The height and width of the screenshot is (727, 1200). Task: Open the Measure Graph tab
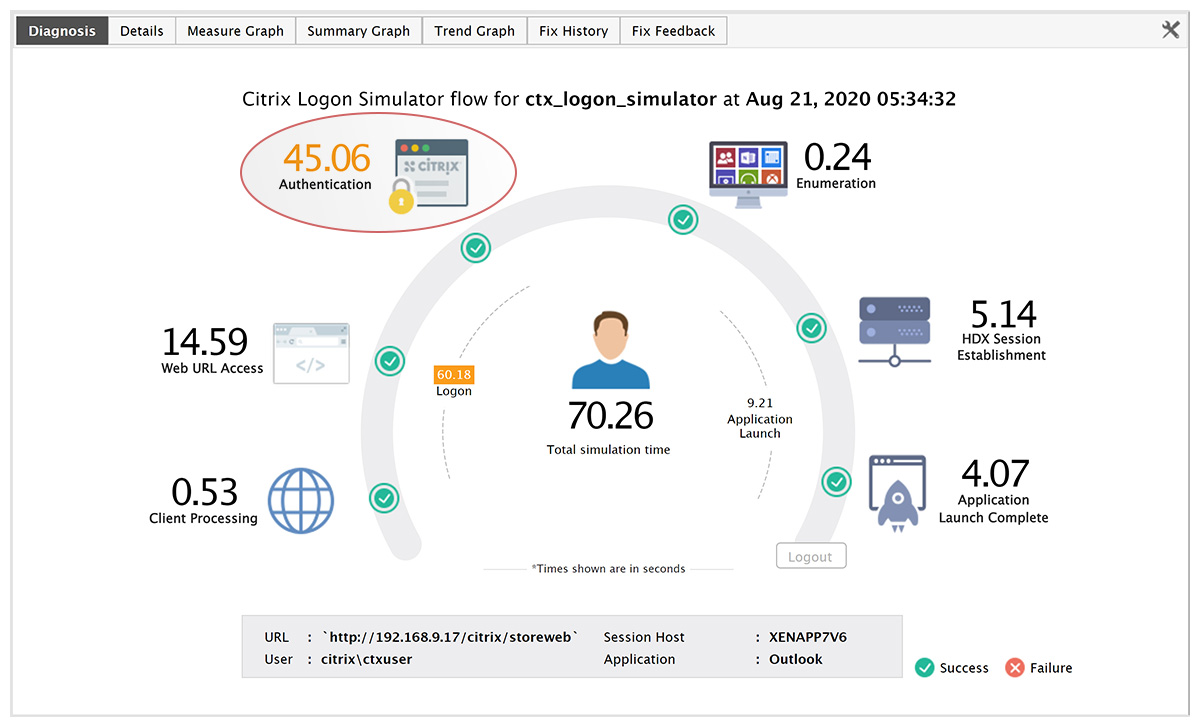coord(236,31)
